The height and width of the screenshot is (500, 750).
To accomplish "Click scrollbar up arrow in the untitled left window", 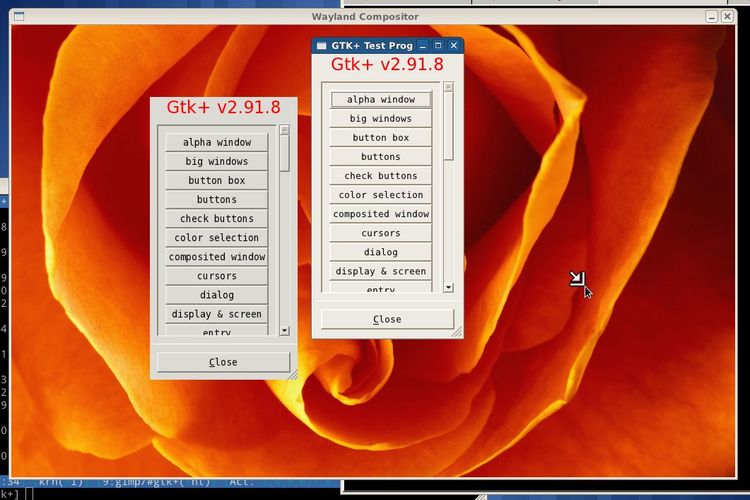I will [285, 130].
